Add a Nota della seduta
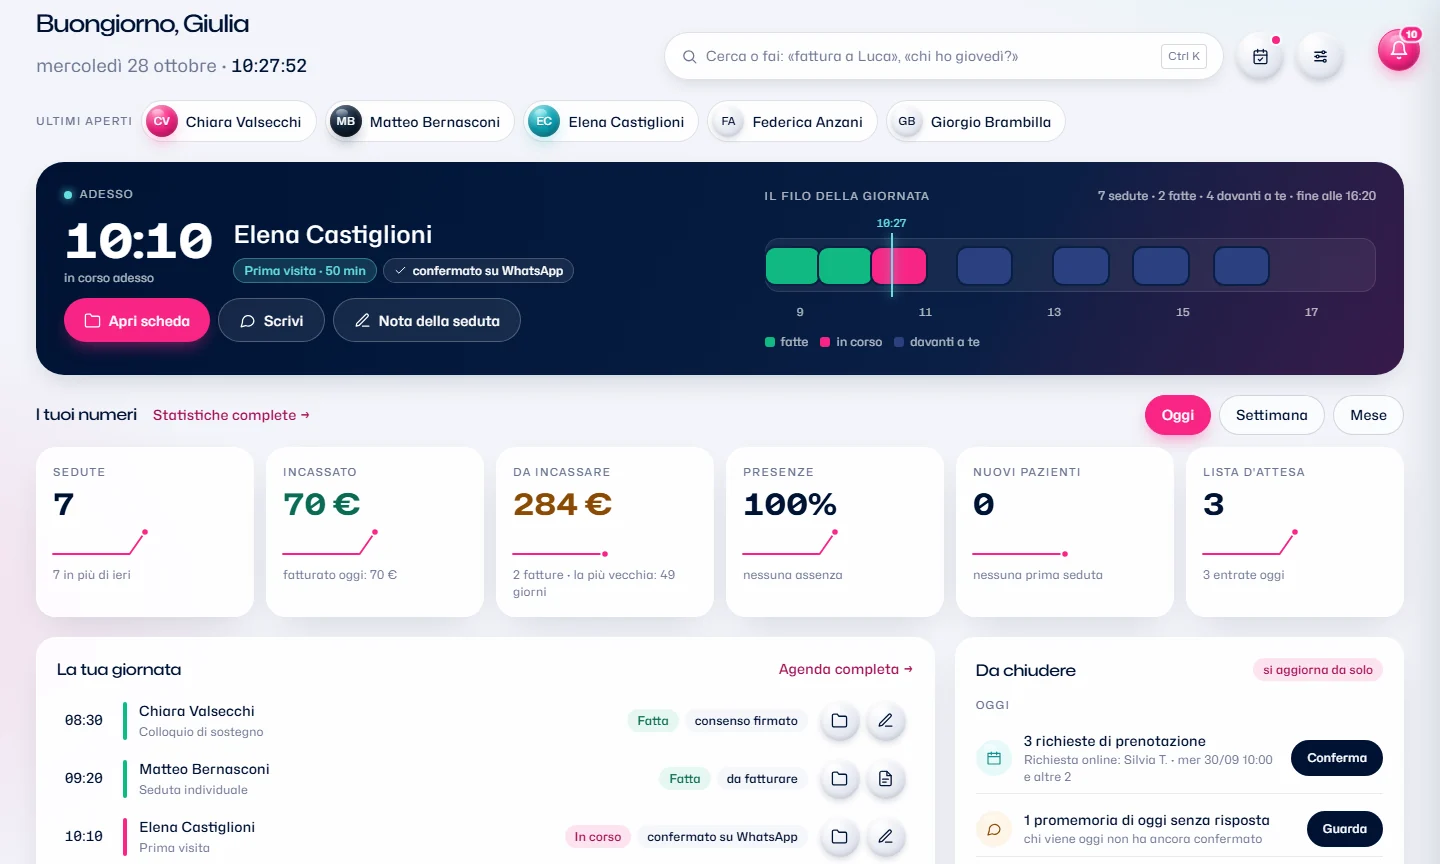This screenshot has height=864, width=1440. click(x=427, y=321)
